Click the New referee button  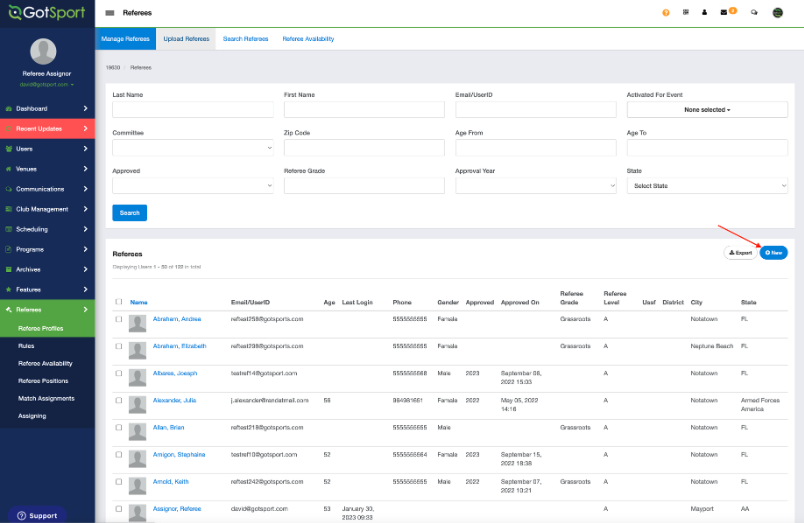coord(773,253)
